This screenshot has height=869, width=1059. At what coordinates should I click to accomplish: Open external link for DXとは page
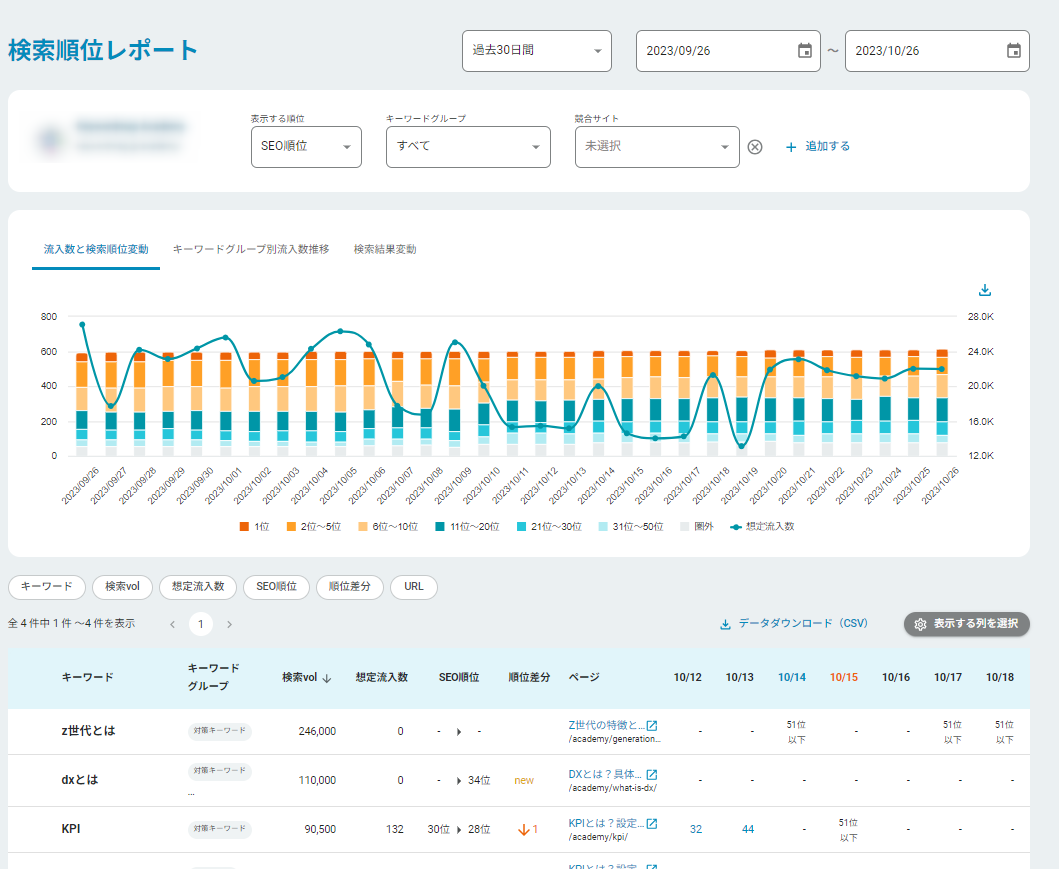pos(652,775)
